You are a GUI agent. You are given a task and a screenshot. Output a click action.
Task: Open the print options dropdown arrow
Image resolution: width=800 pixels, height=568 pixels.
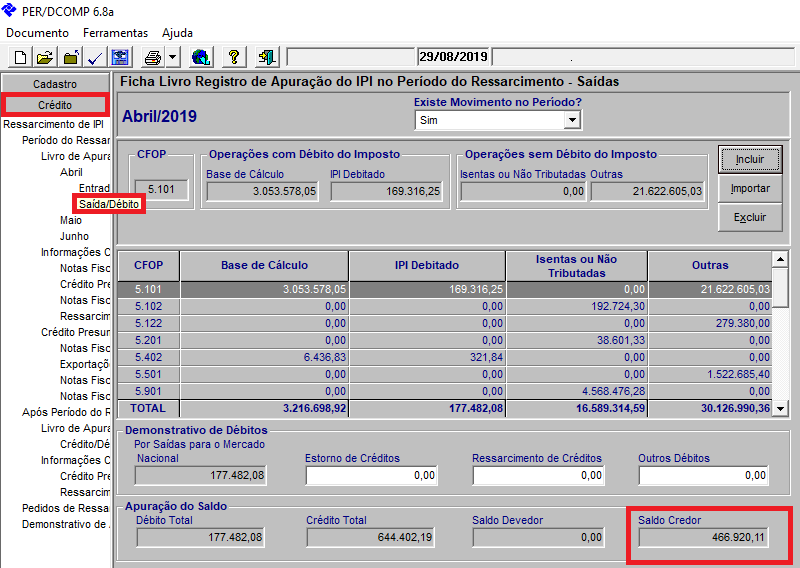click(172, 57)
